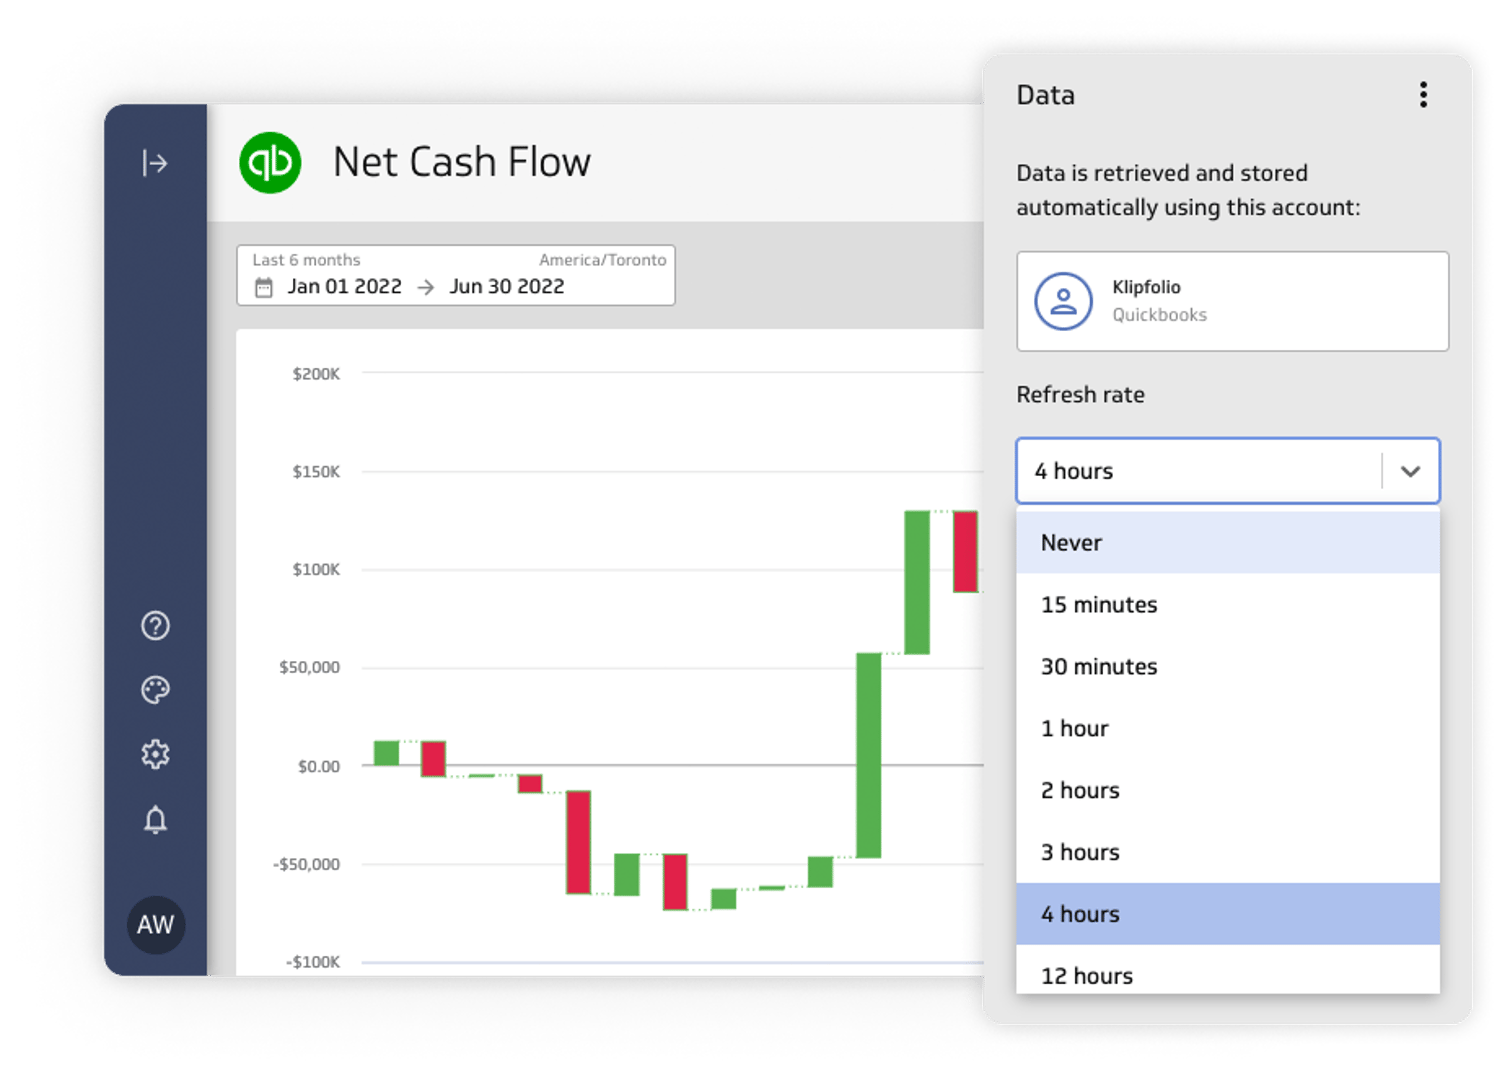Viewport: 1497px width, 1080px height.
Task: Select 15 minutes refresh option
Action: (1228, 605)
